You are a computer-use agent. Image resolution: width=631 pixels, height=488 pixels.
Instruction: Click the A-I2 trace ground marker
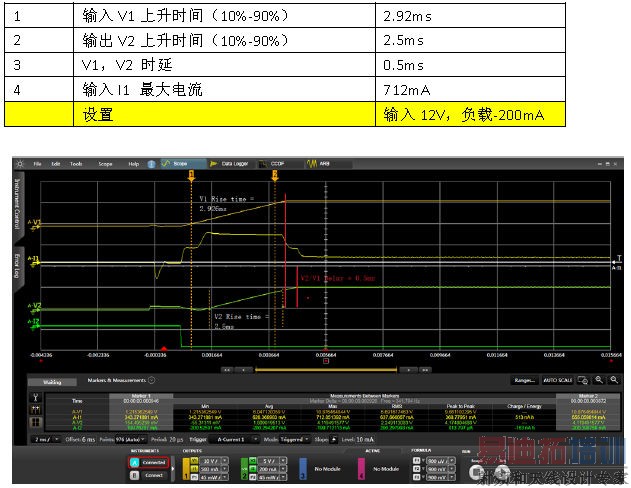[34, 324]
